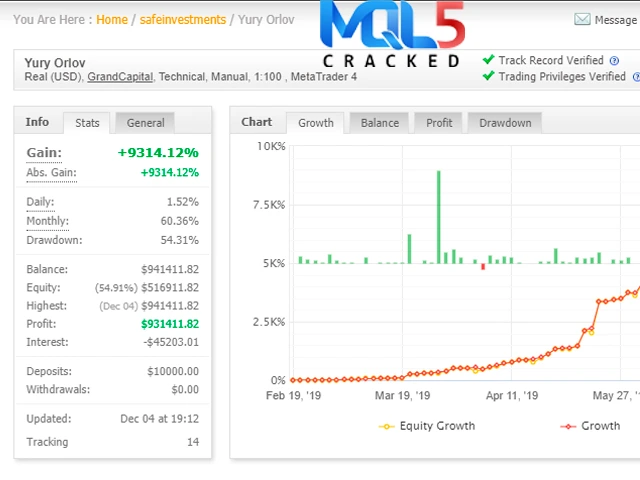Click the Monthly label
Screen dimensions: 640x480
coord(47,221)
